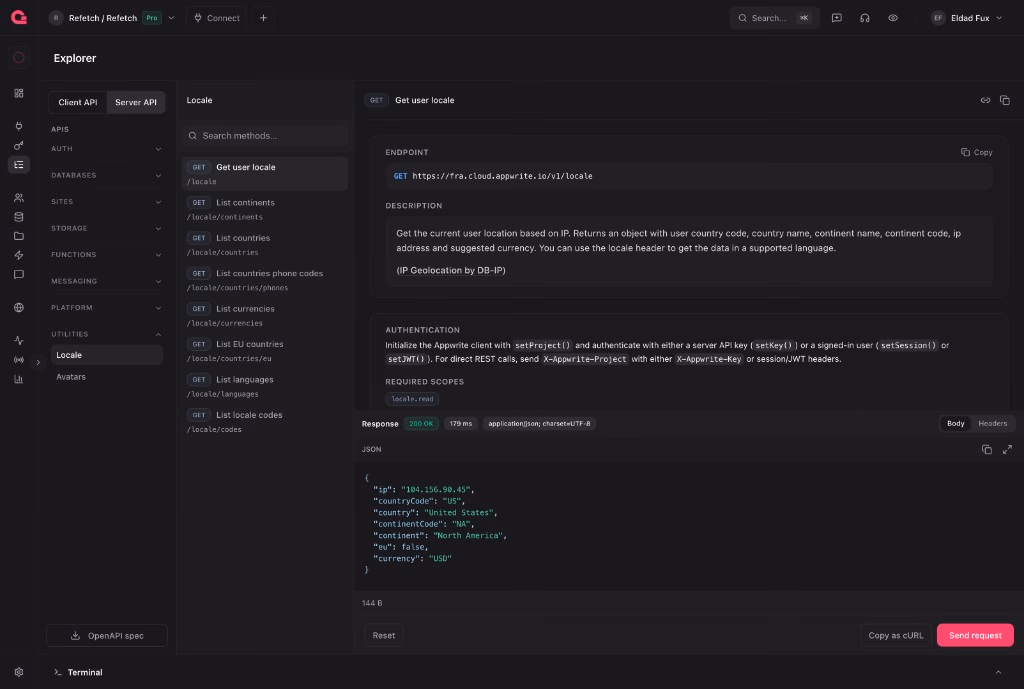Download the OpenAPI spec
The image size is (1024, 689).
[x=106, y=635]
